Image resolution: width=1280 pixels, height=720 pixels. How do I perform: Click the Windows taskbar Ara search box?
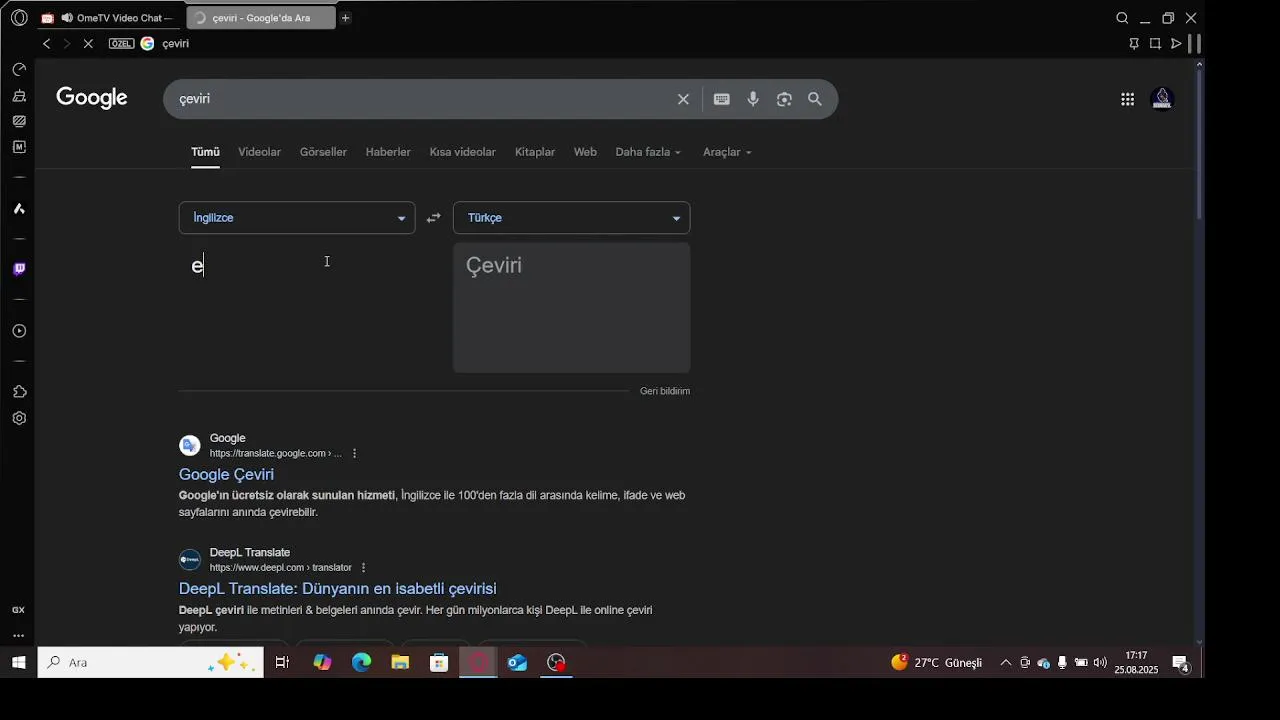click(x=151, y=663)
